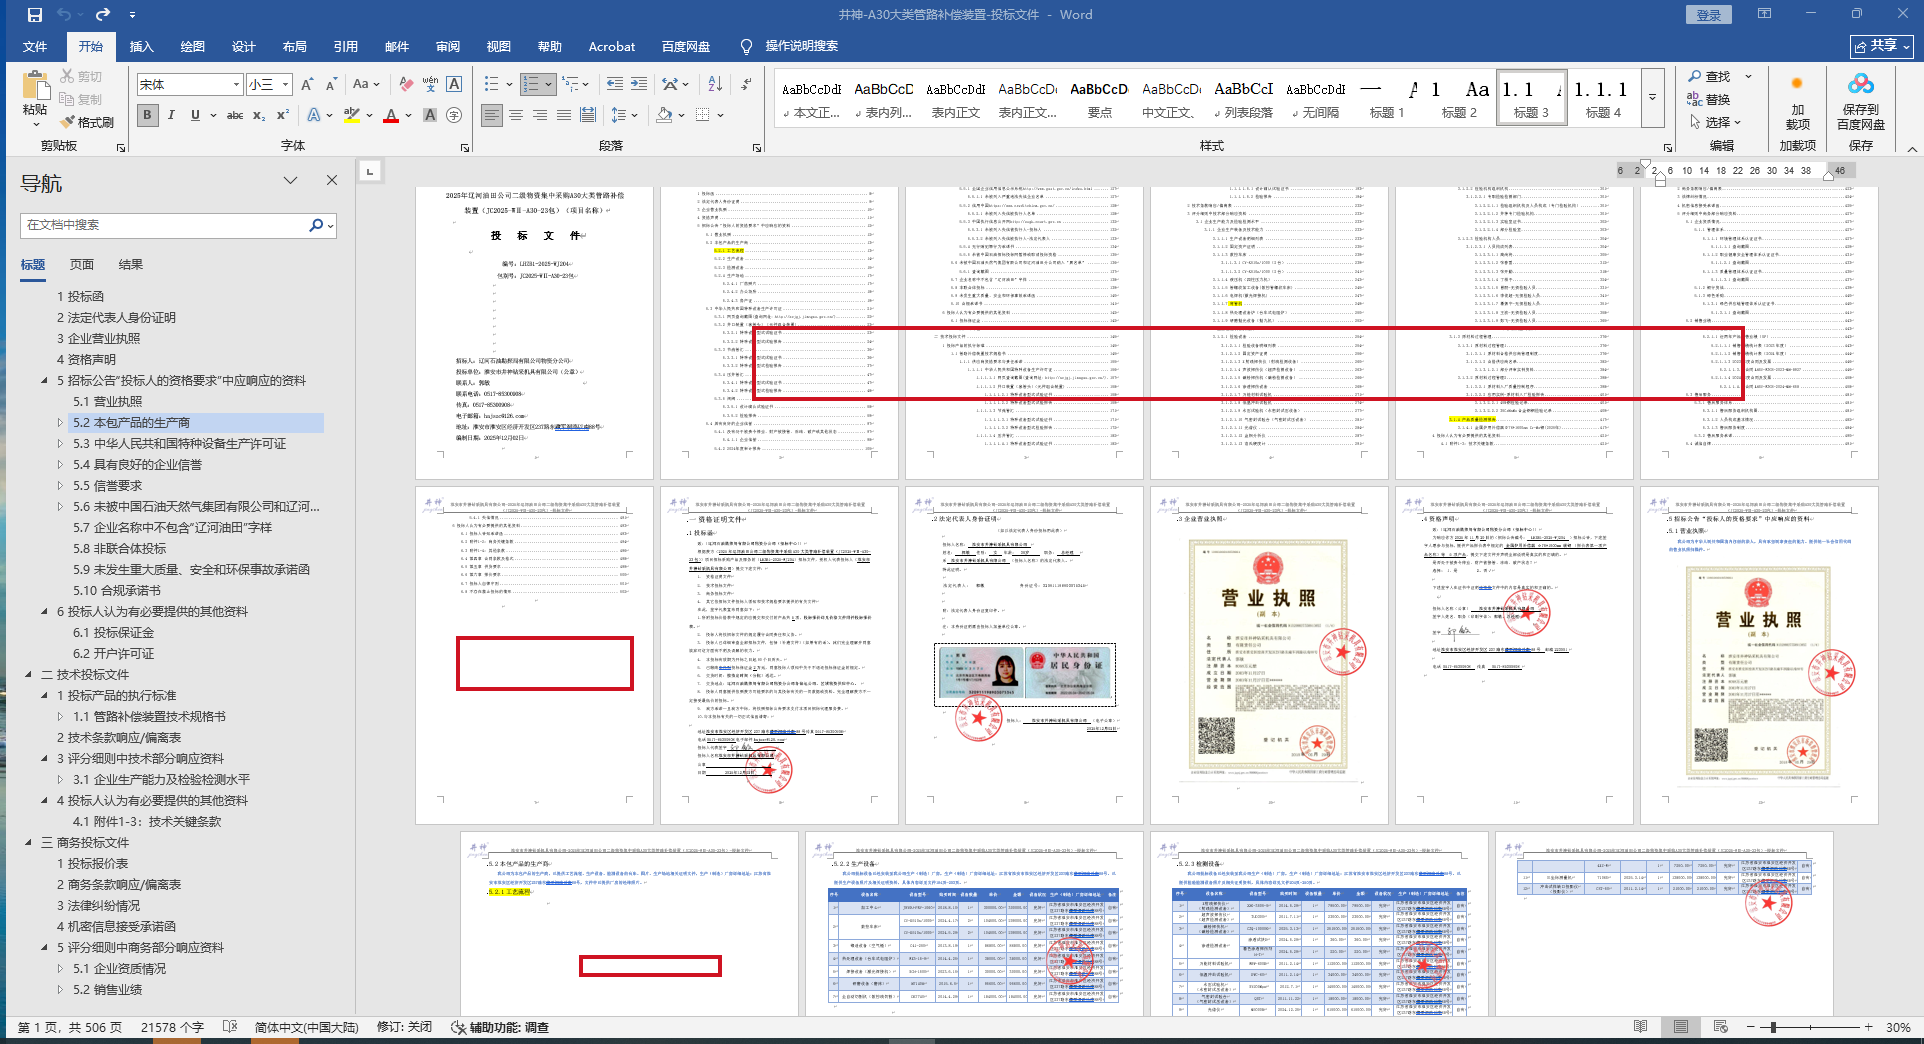Decrease font size with the shrink-font A
Viewport: 1924px width, 1044px height.
331,84
